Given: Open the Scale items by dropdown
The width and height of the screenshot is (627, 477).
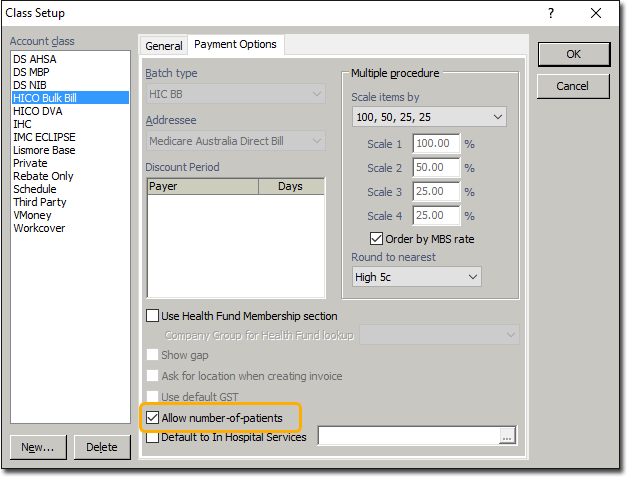Looking at the screenshot, I should pyautogui.click(x=429, y=118).
